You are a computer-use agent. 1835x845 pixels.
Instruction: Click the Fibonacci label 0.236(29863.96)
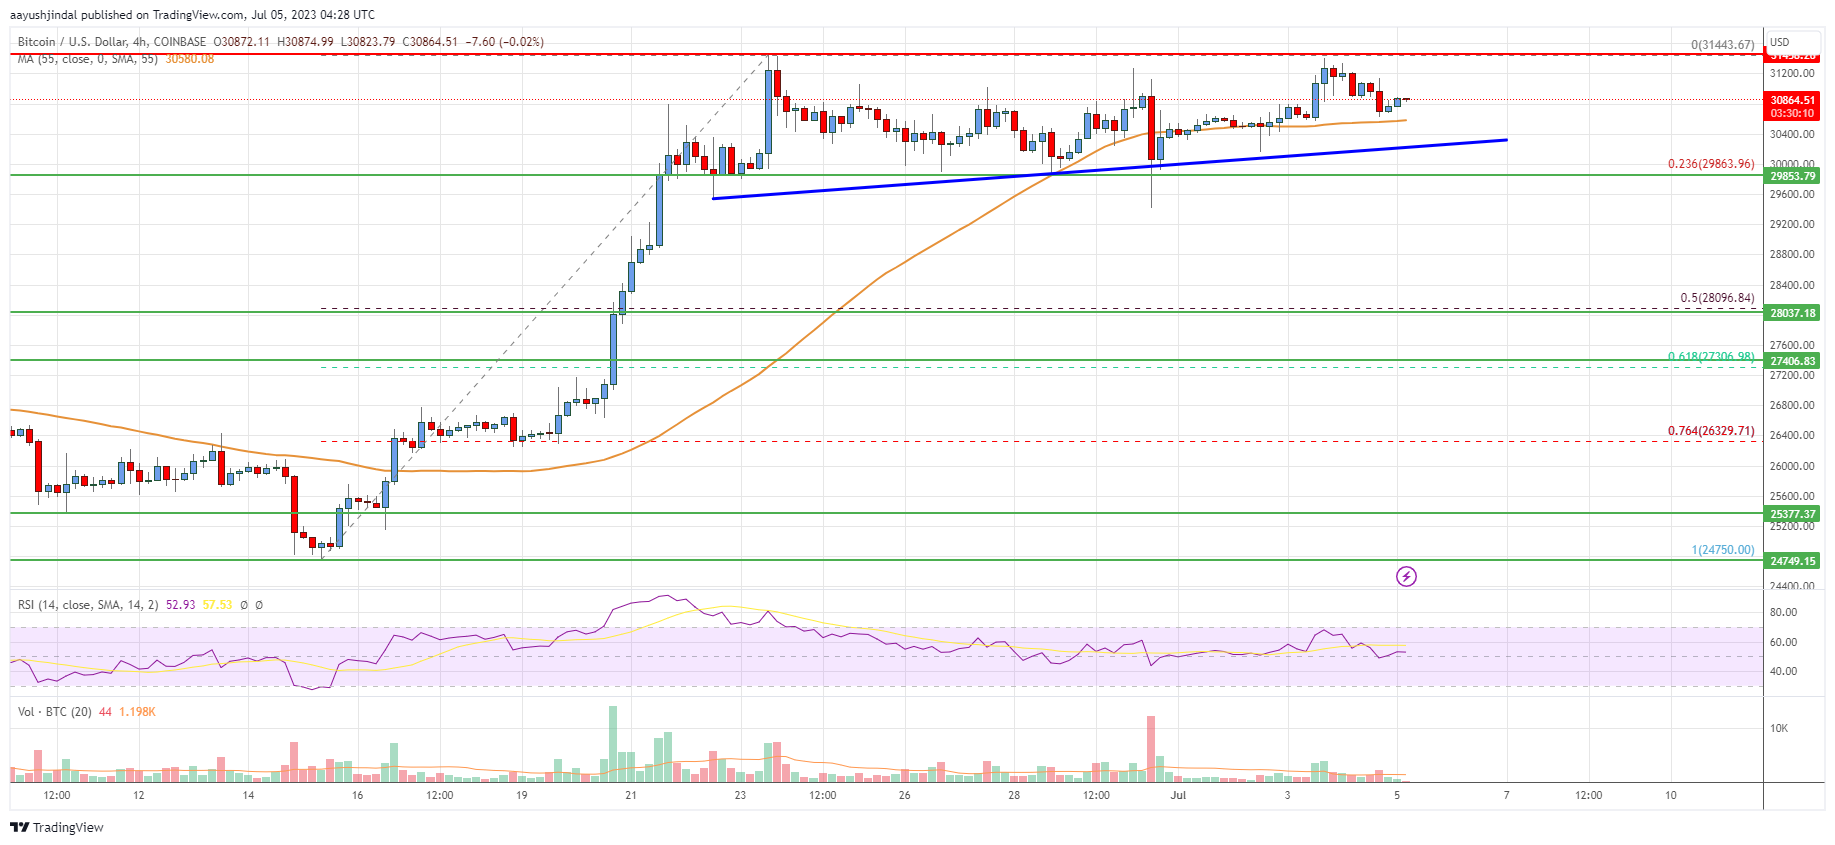(x=1711, y=164)
